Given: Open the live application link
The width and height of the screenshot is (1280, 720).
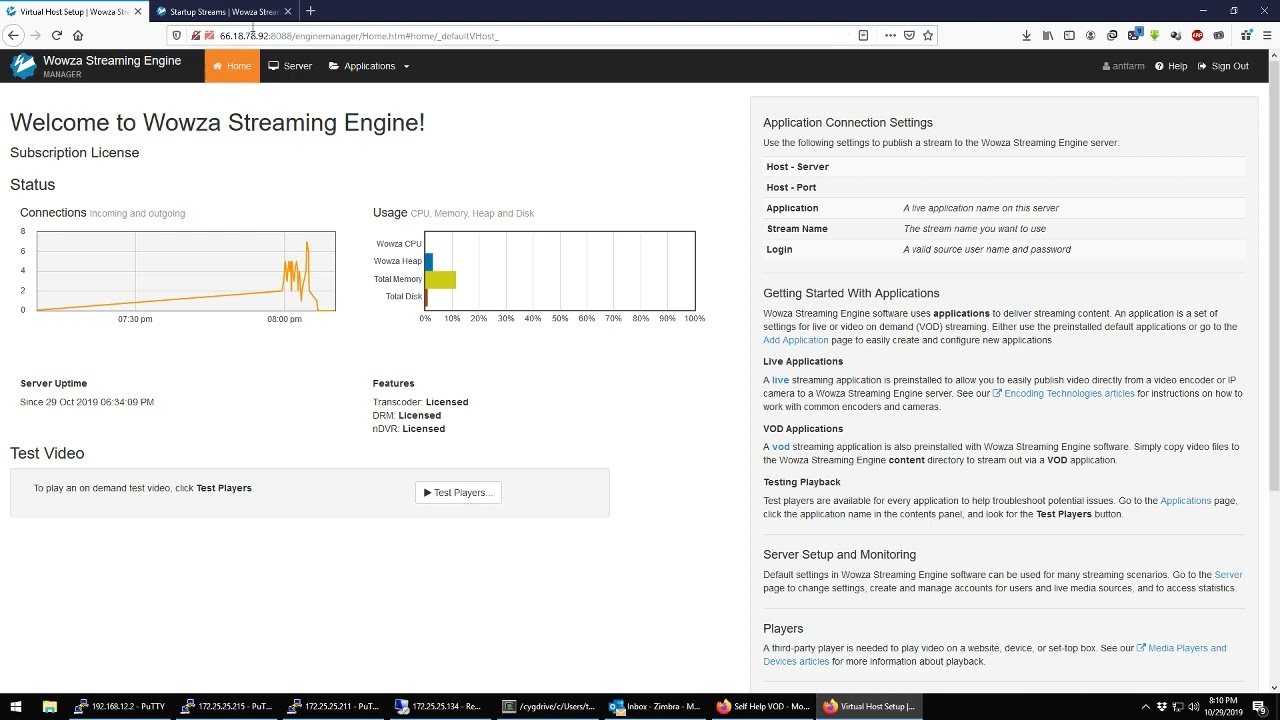Looking at the screenshot, I should [780, 380].
